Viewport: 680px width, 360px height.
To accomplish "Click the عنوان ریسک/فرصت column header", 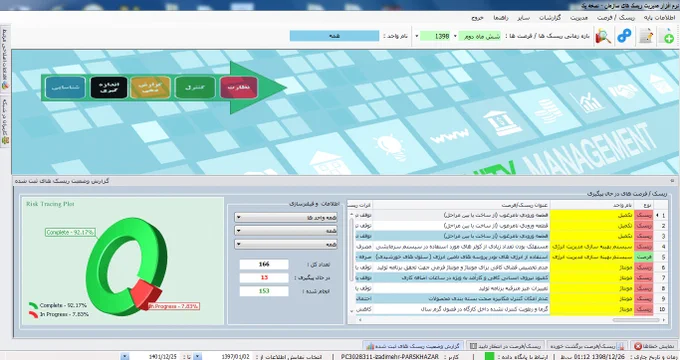I will [x=461, y=205].
